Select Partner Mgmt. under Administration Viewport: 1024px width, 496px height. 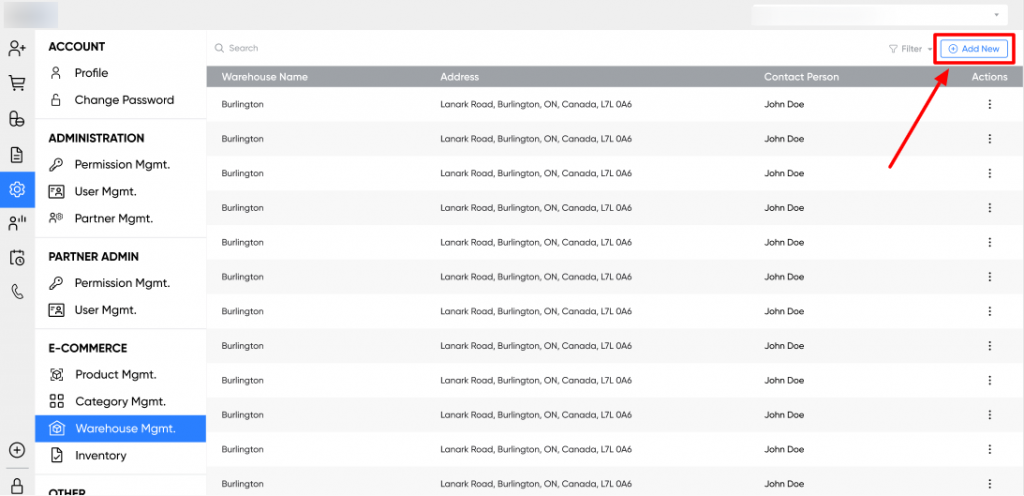(113, 218)
